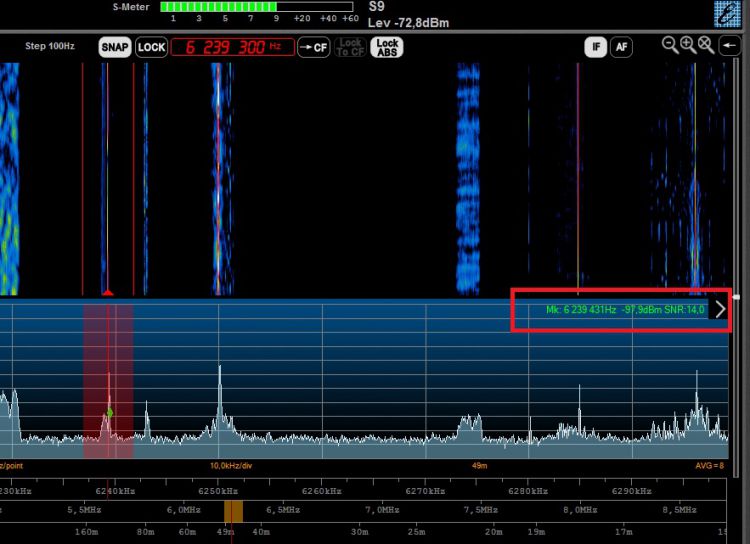This screenshot has height=544, width=750.
Task: Click 6280kHz on the frequency scale
Action: tap(528, 491)
